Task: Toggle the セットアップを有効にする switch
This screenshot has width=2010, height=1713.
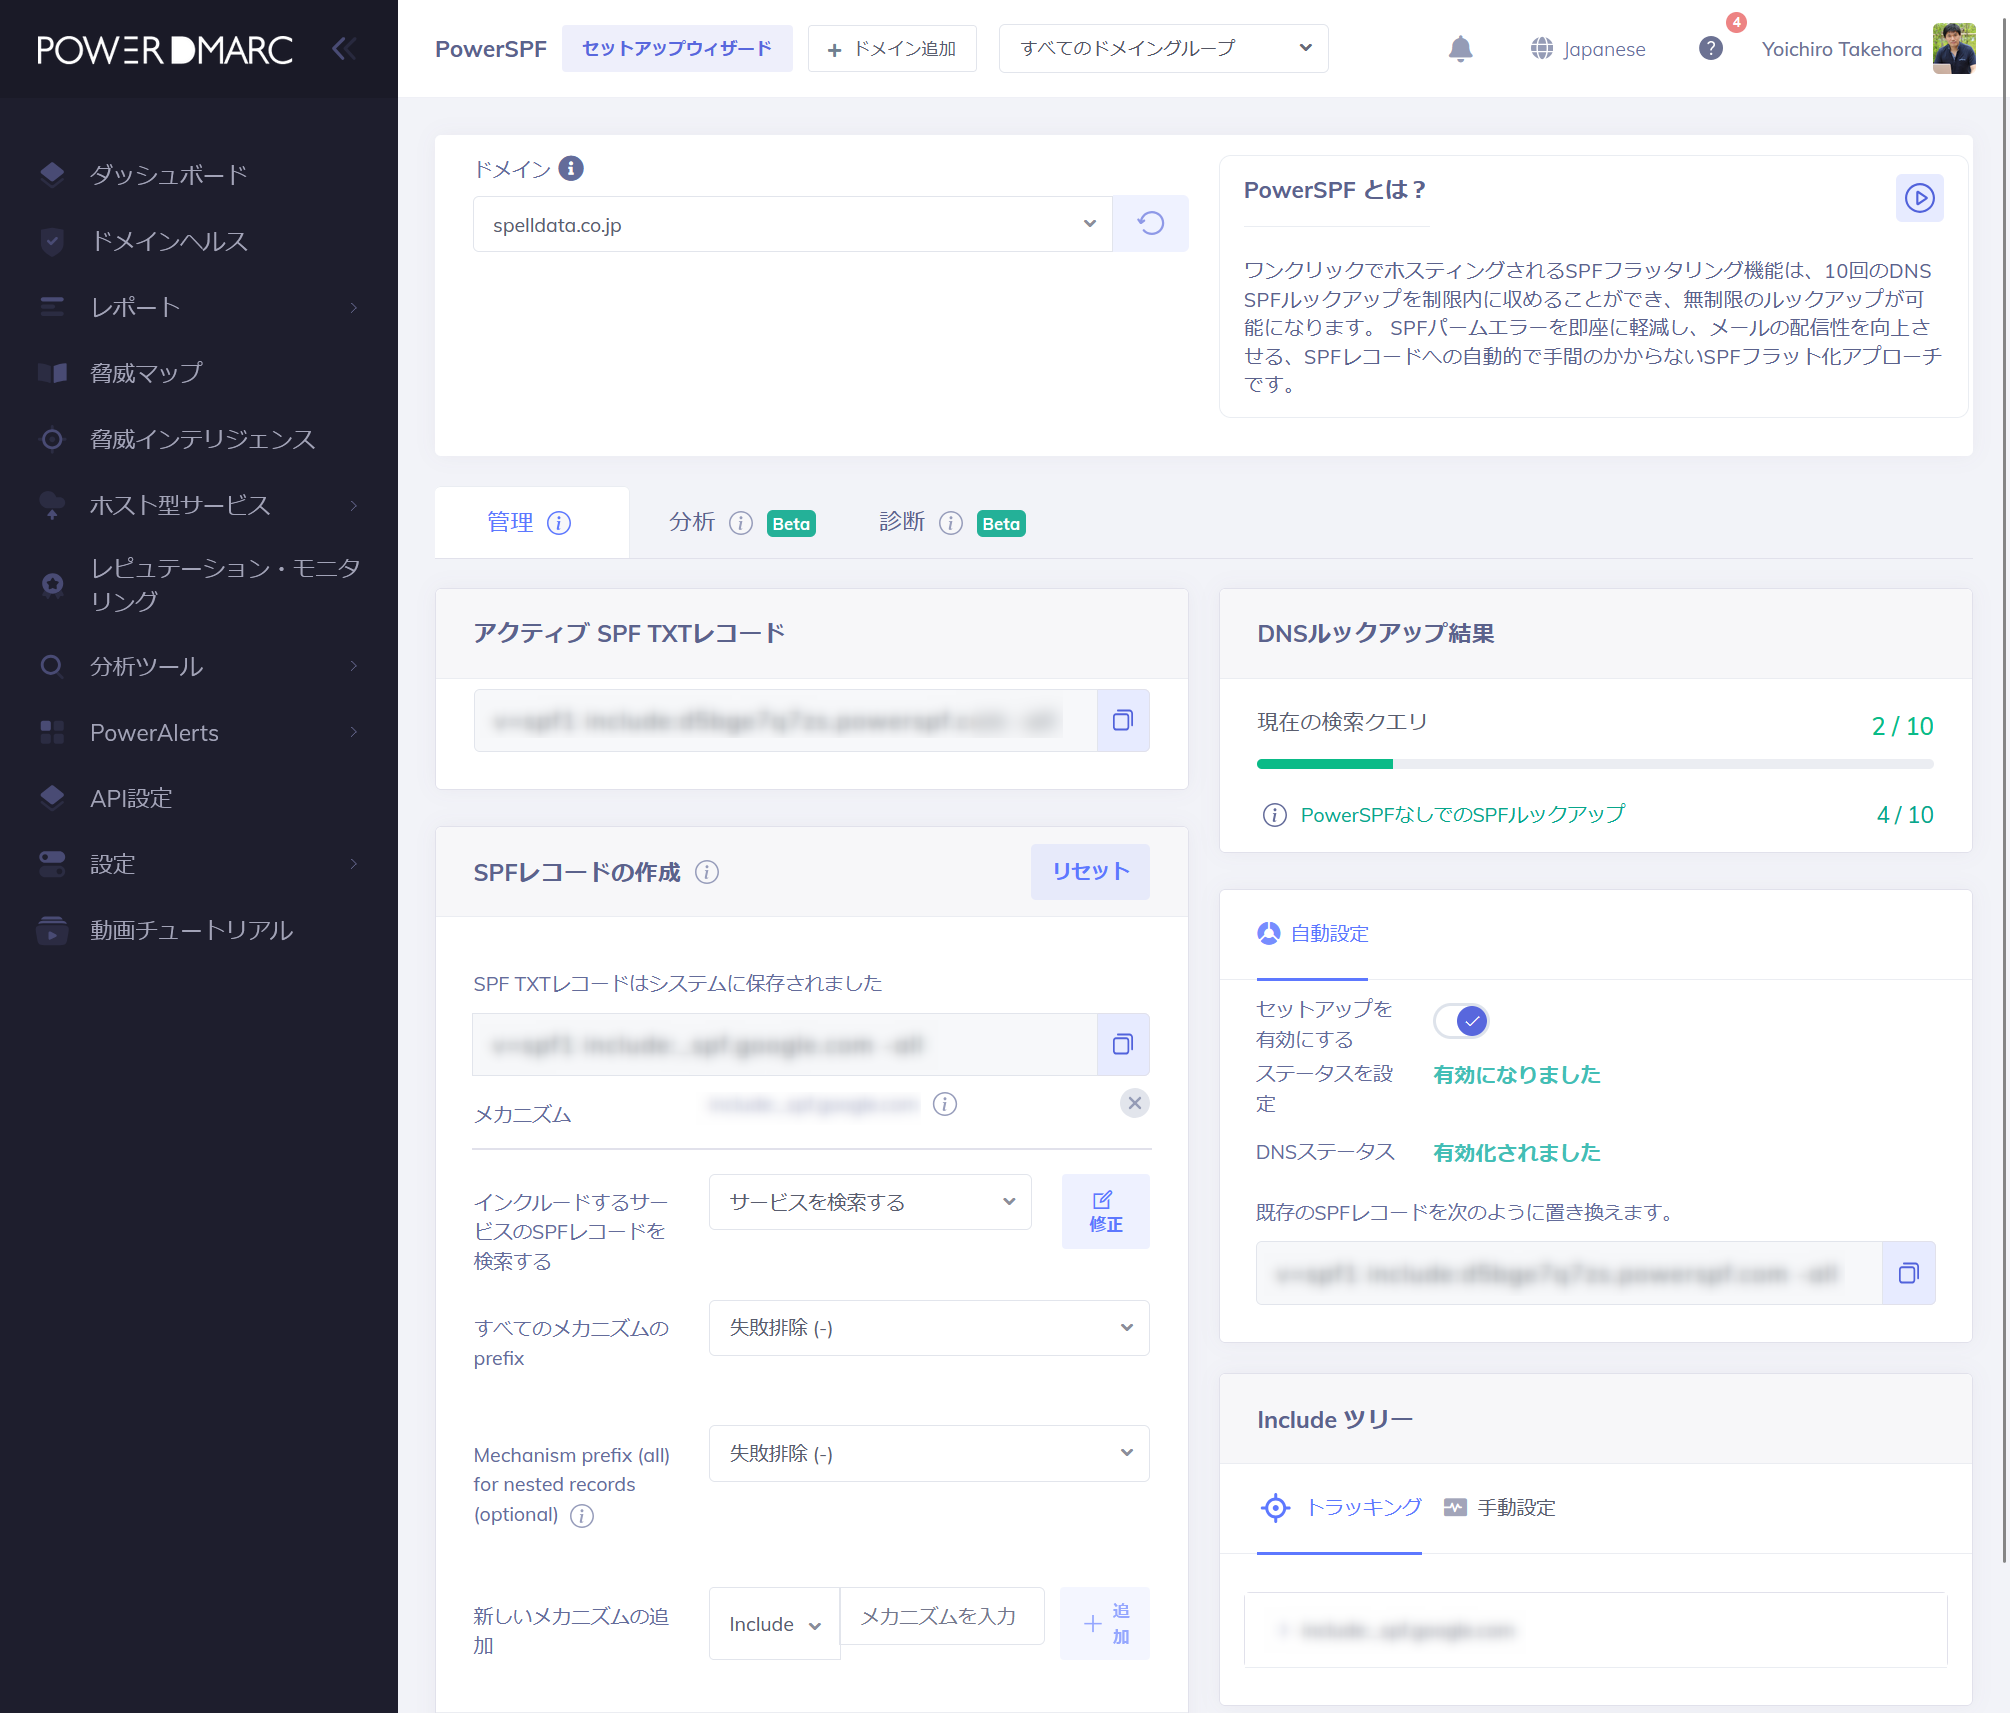Action: coord(1461,1021)
